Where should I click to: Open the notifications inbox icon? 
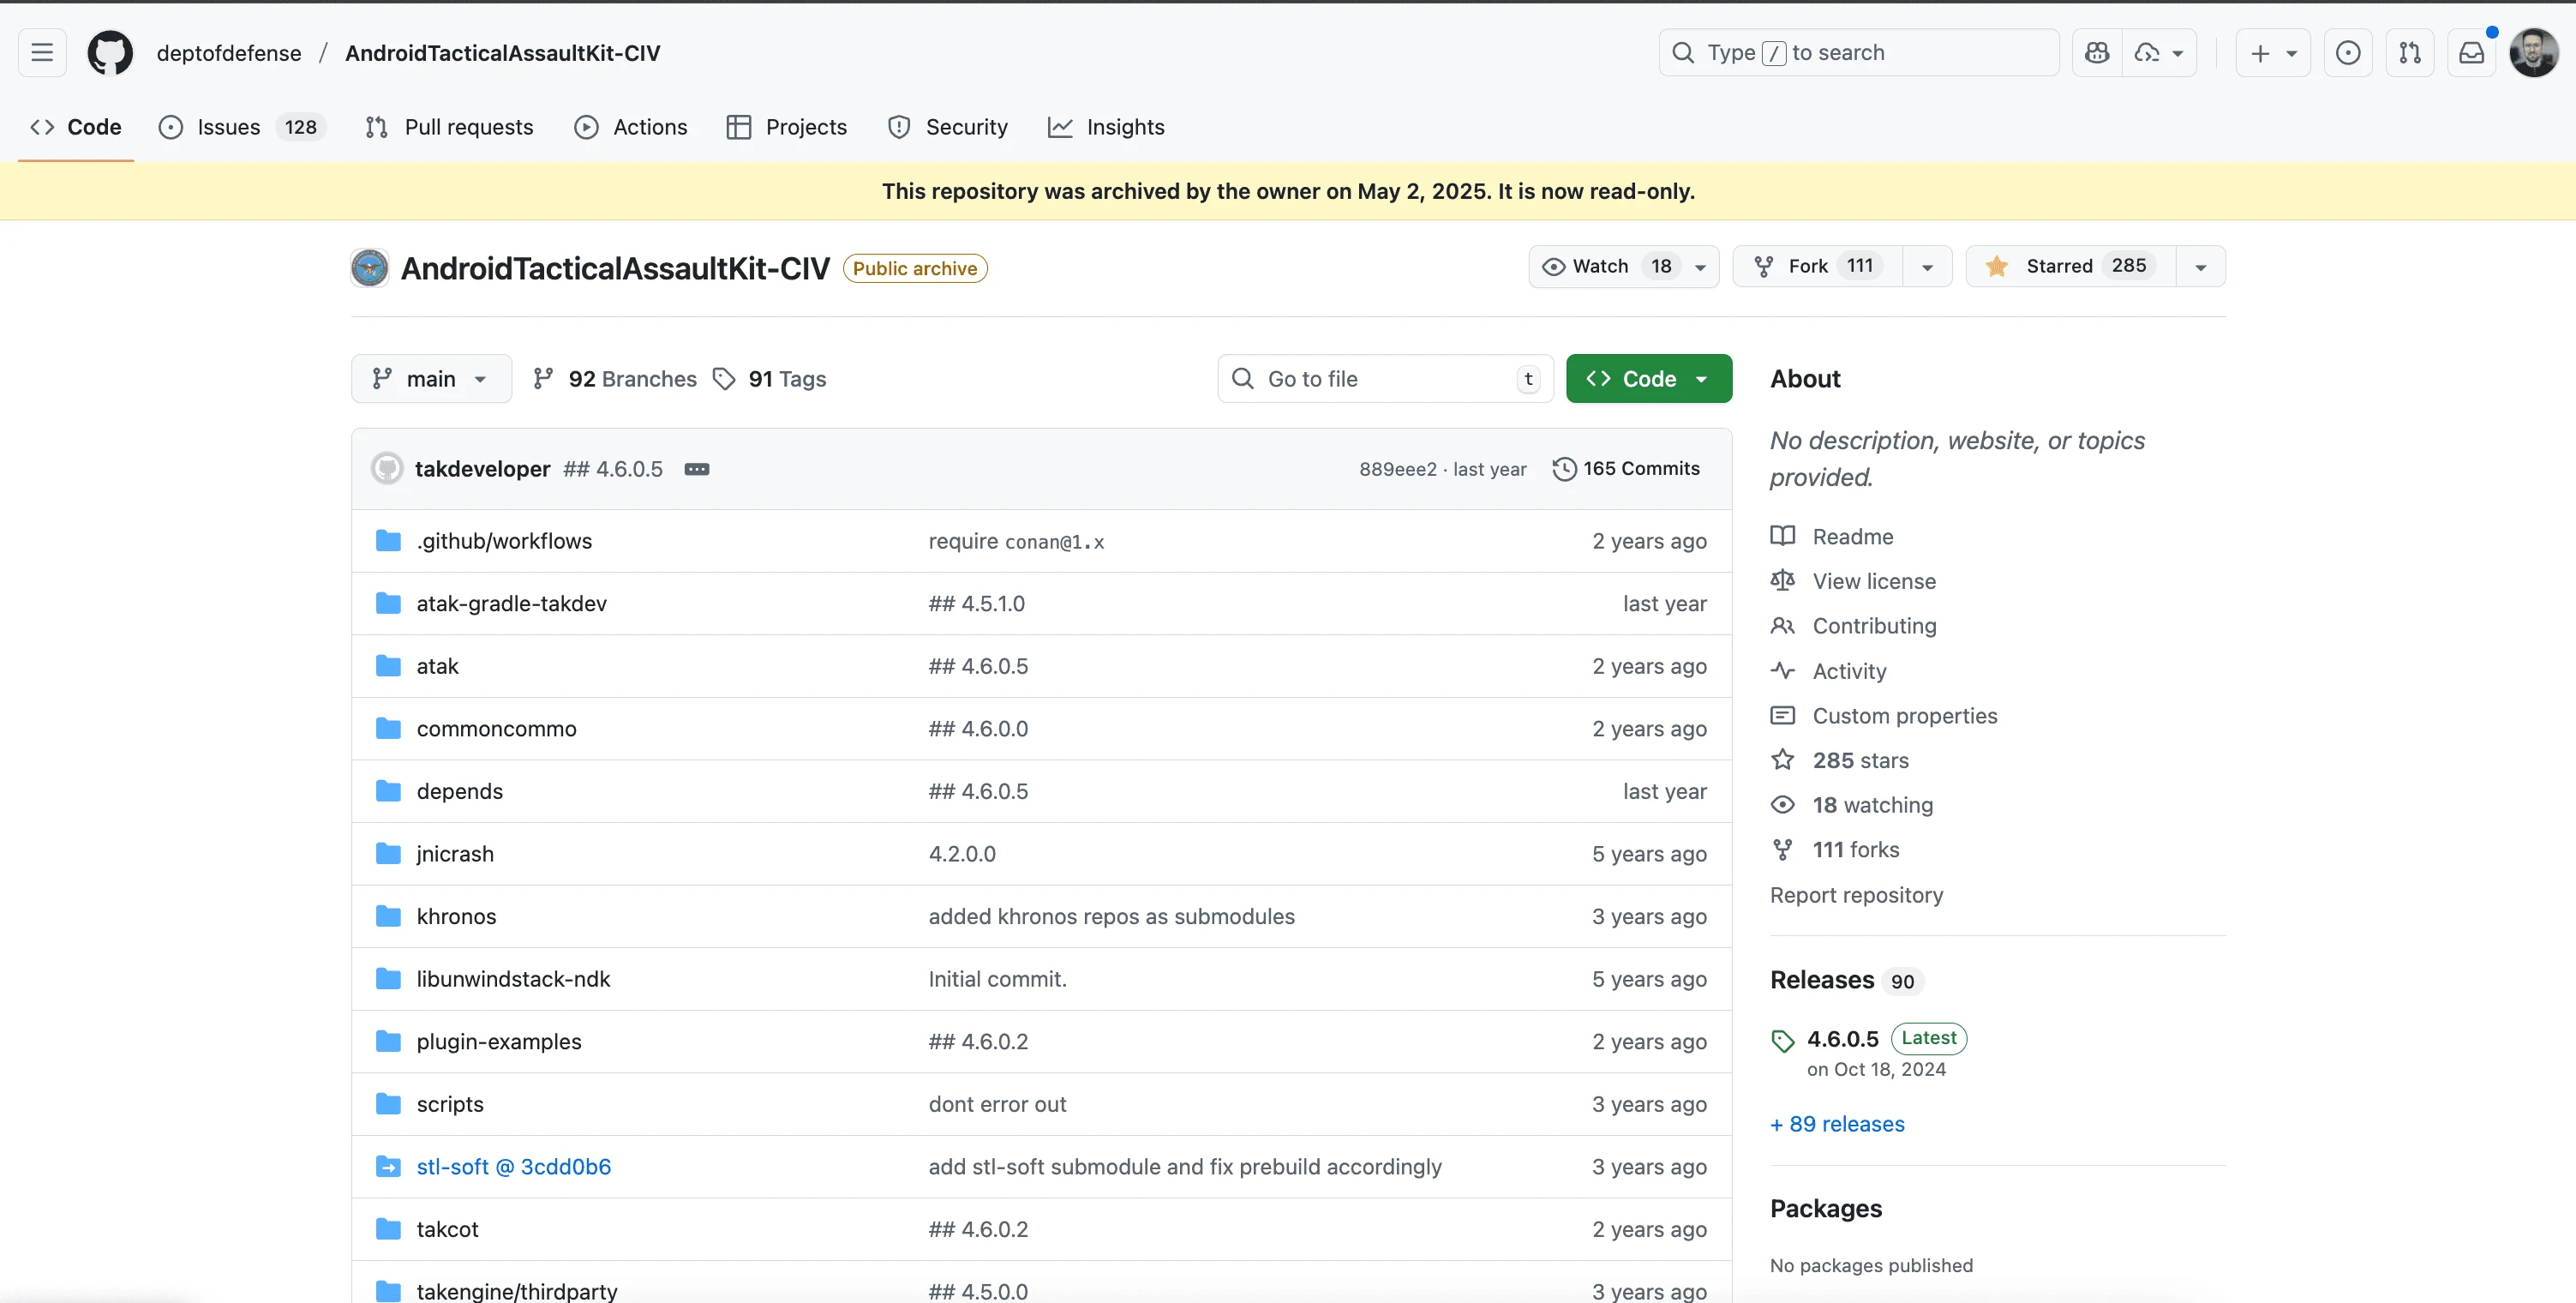(x=2471, y=53)
